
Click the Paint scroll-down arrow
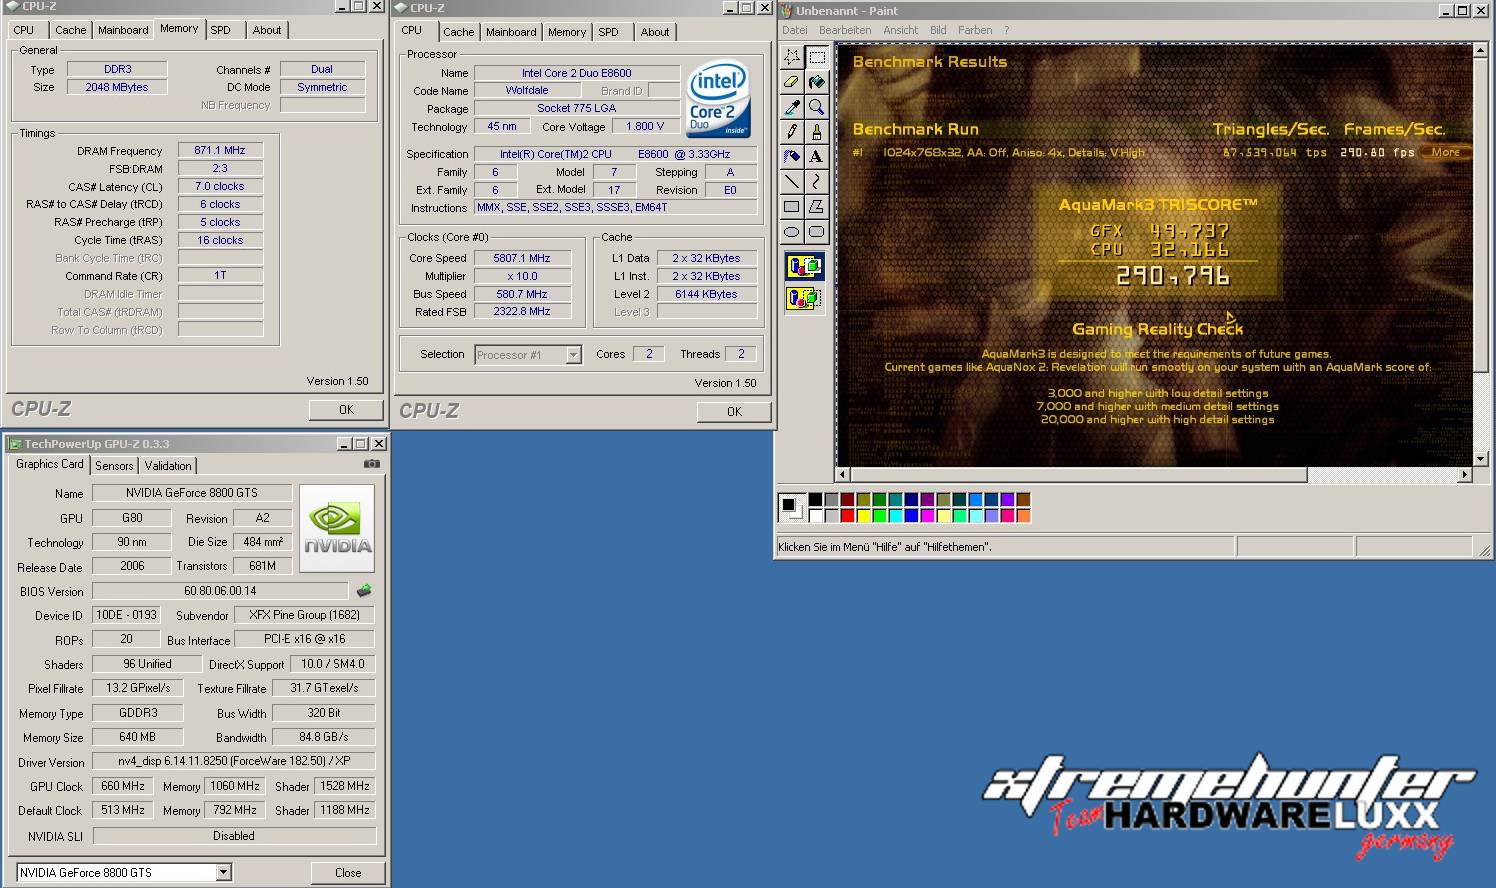[x=1481, y=459]
